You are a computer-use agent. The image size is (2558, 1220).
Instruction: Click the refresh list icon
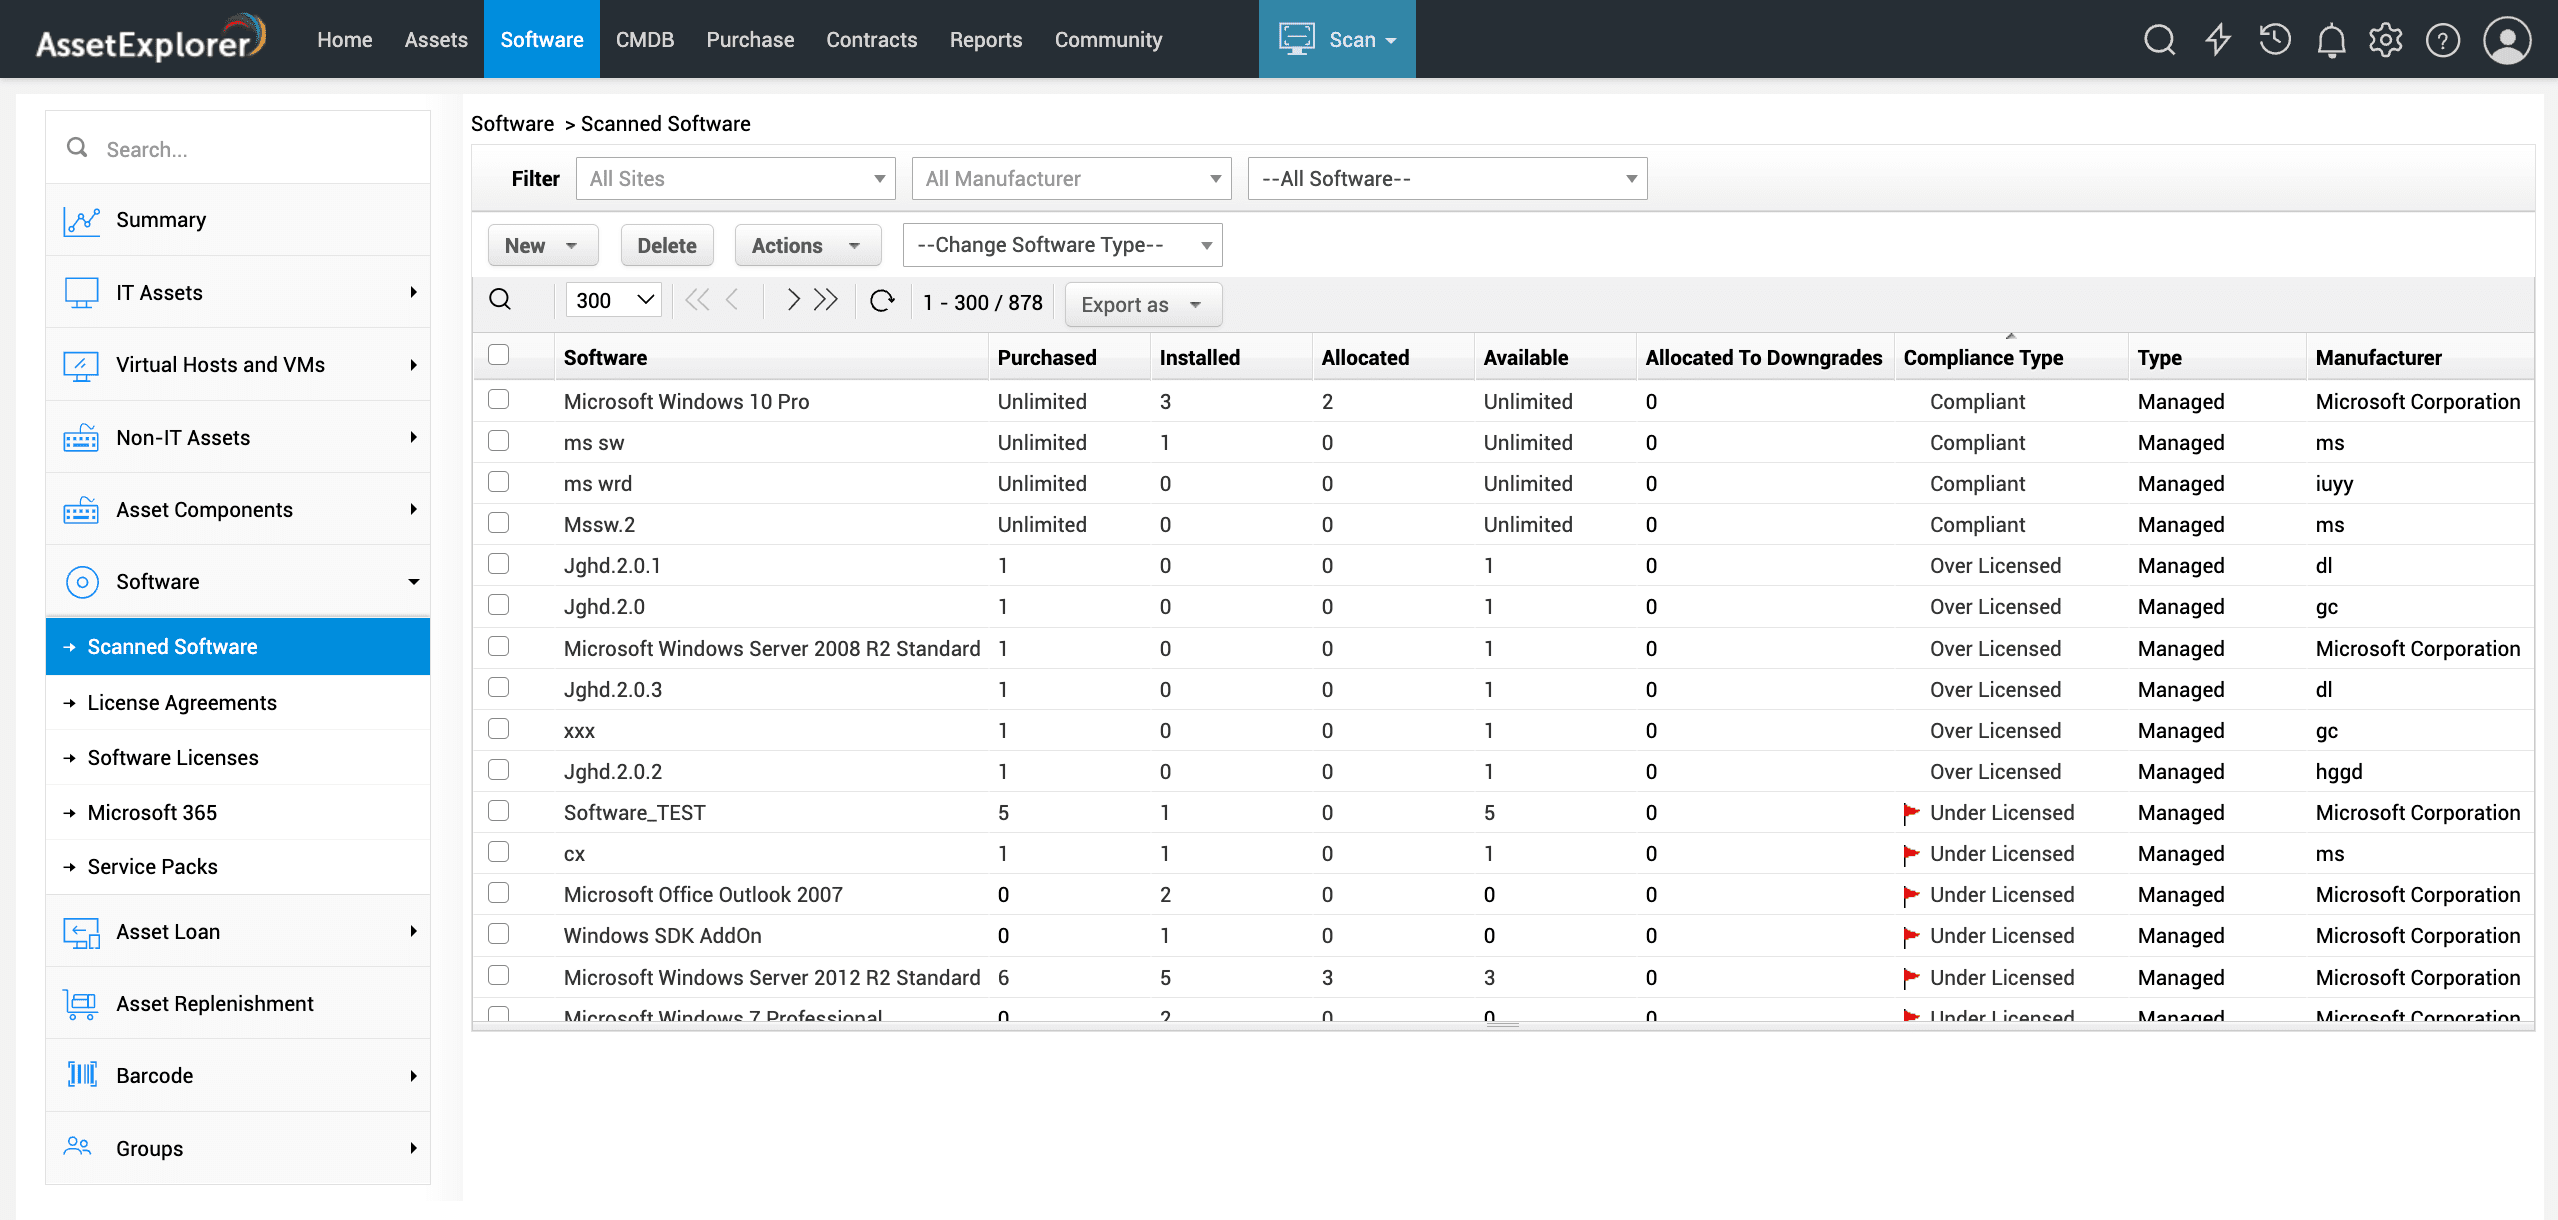click(881, 301)
